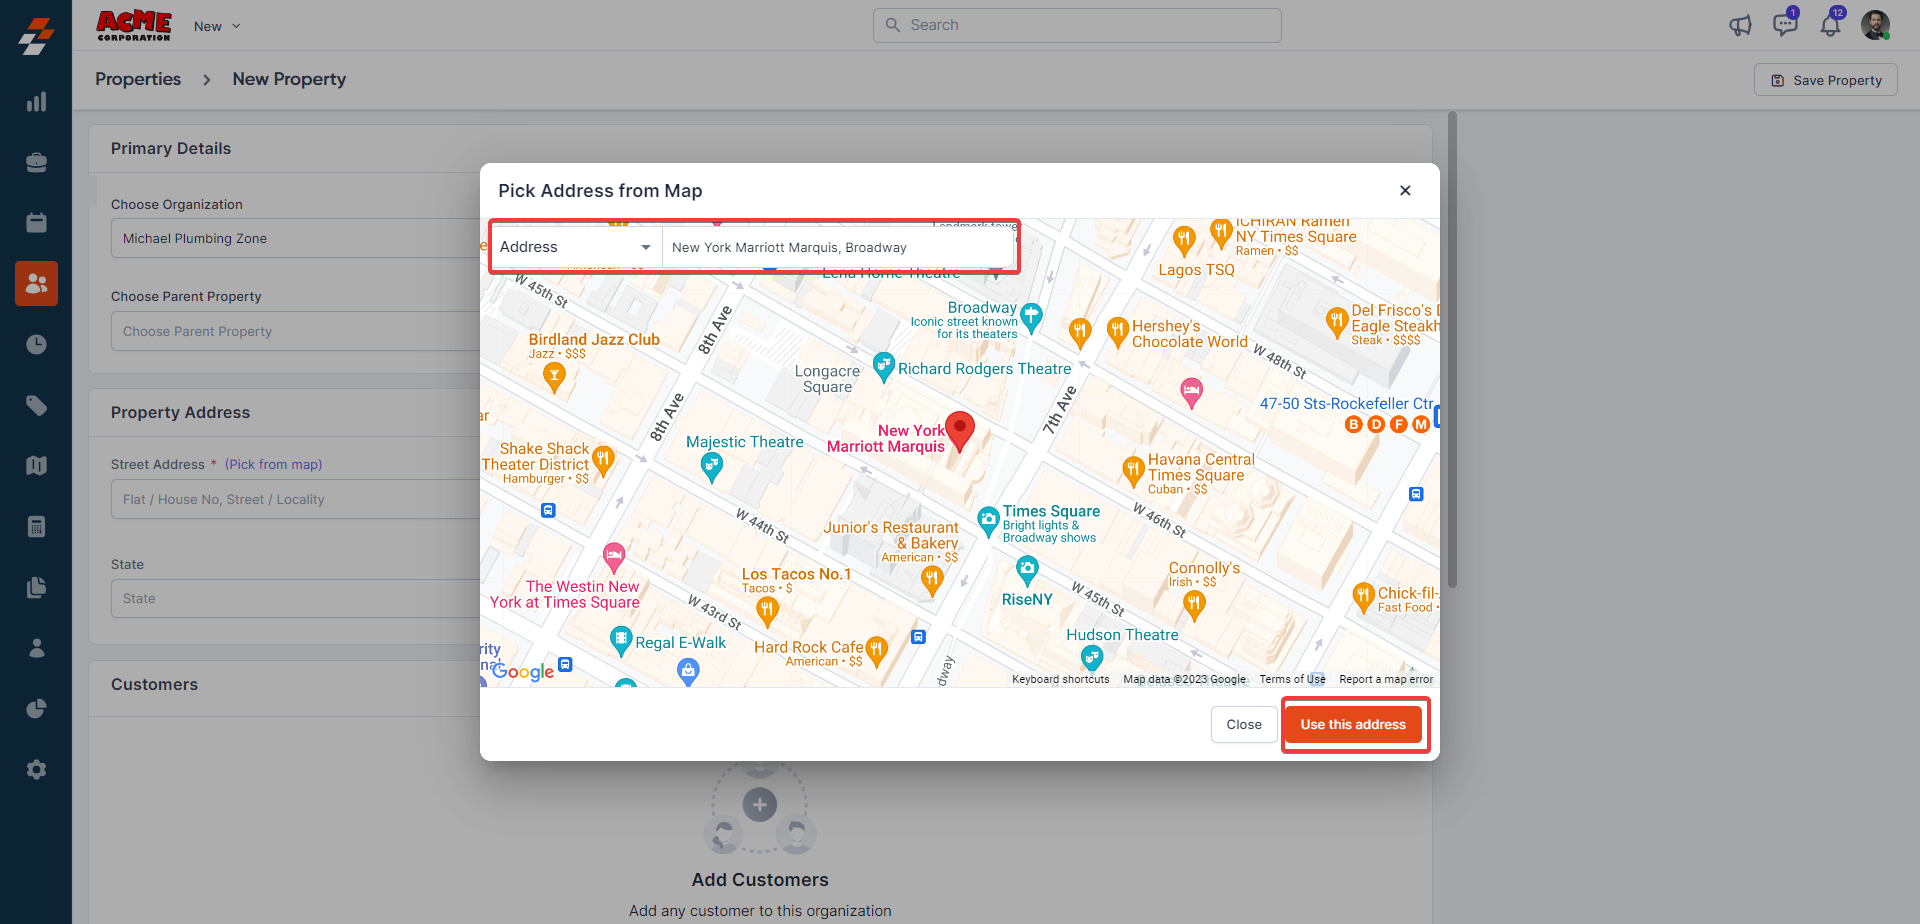1920x924 pixels.
Task: Click Report a map error link
Action: tap(1386, 679)
